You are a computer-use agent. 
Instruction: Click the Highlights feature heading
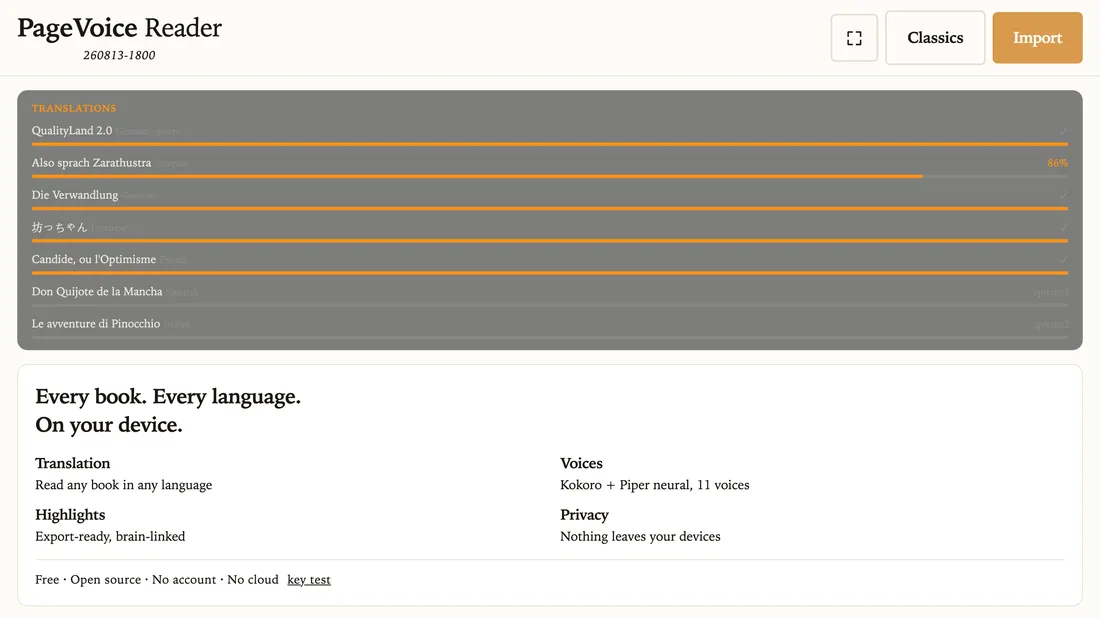(70, 515)
